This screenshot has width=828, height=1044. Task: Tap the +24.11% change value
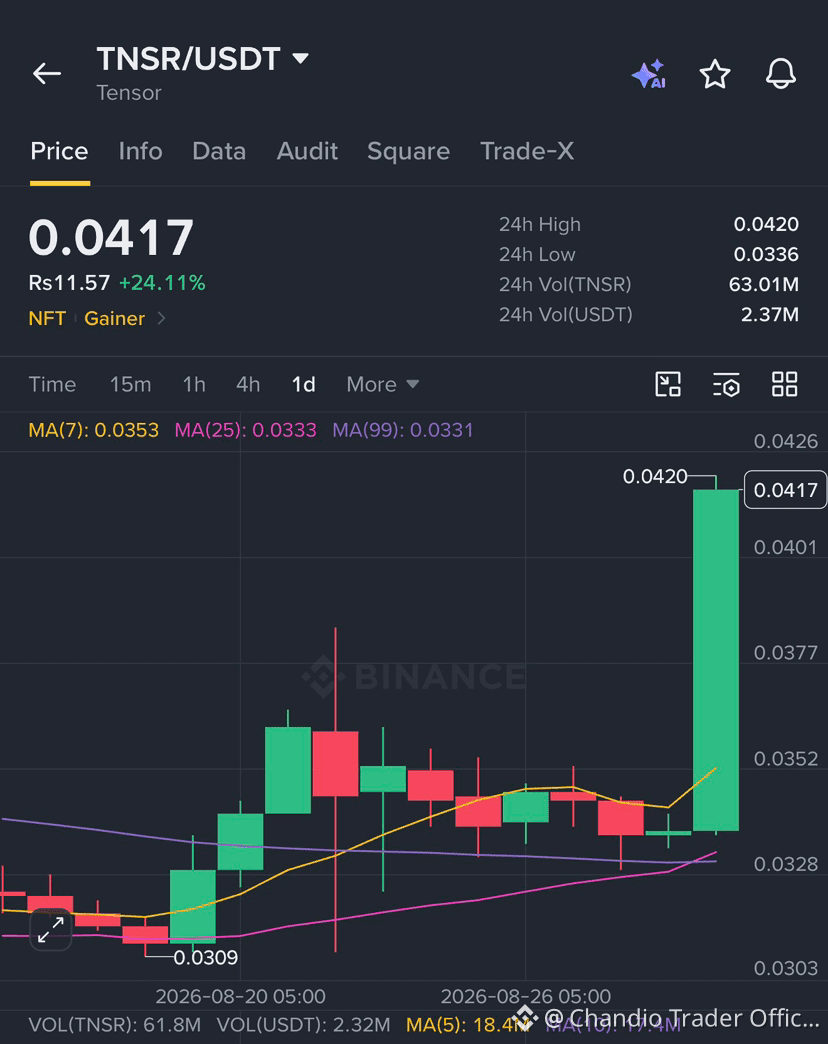coord(162,283)
